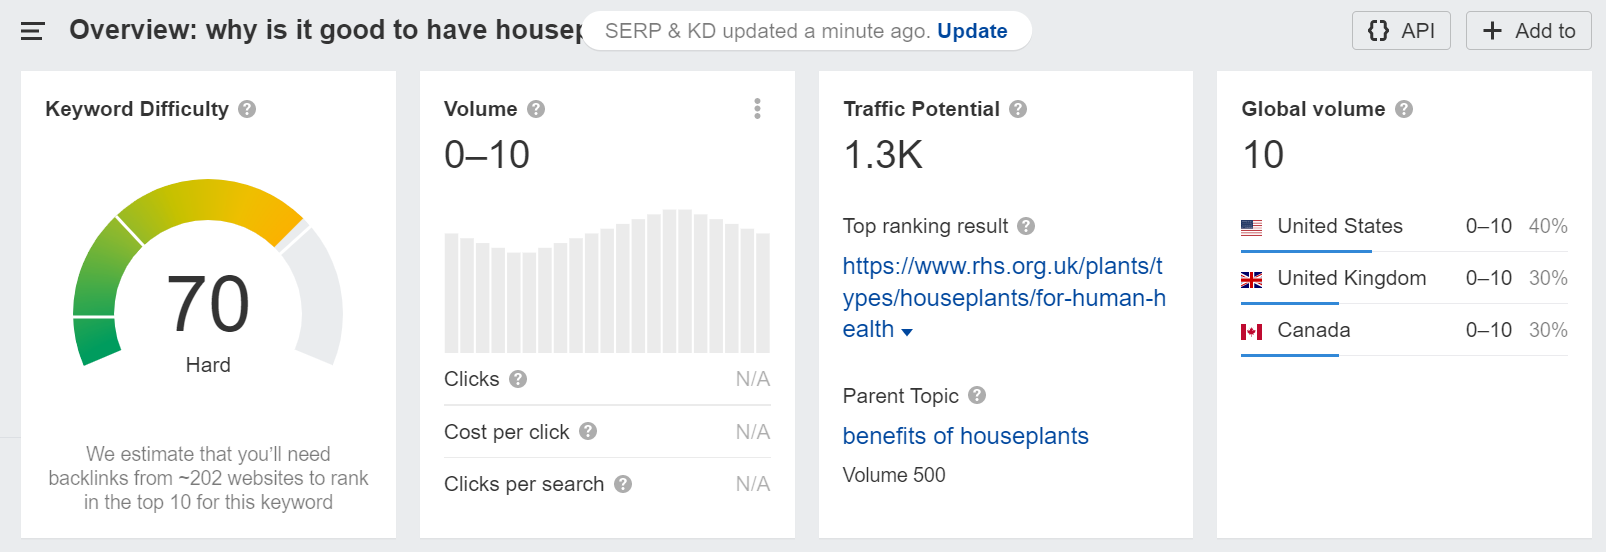The image size is (1606, 552).
Task: Click Keyword Difficulty help question mark
Action: [247, 109]
